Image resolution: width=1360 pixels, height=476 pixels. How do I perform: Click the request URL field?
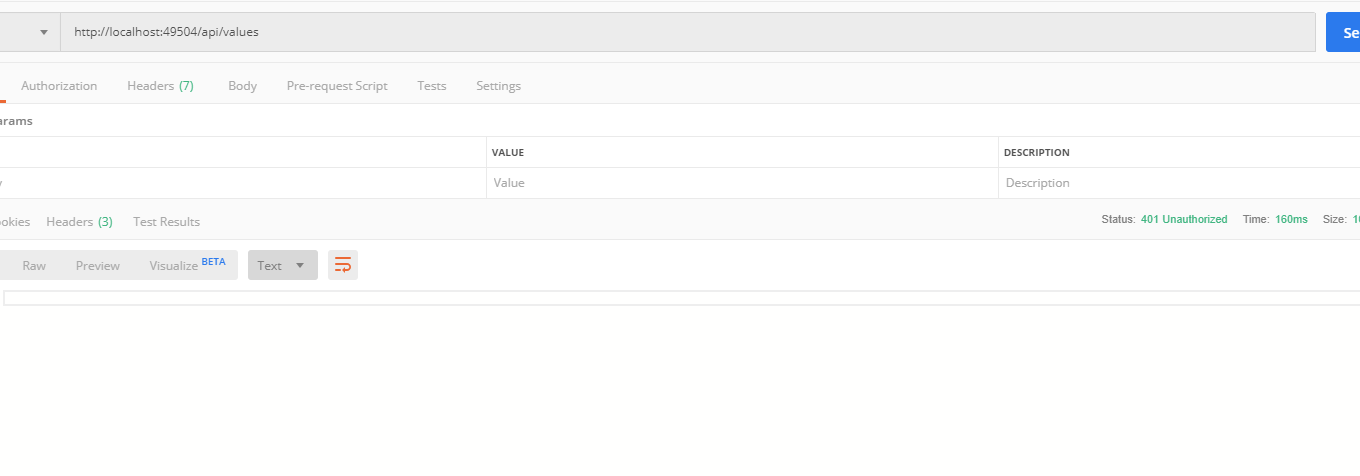click(x=687, y=32)
